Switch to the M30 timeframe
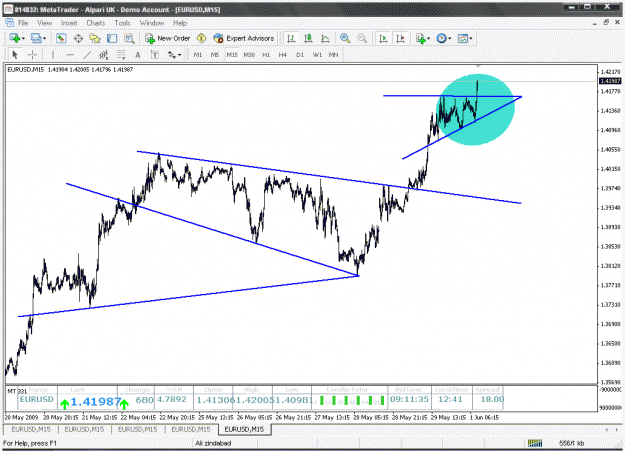This screenshot has height=451, width=625. coord(249,55)
